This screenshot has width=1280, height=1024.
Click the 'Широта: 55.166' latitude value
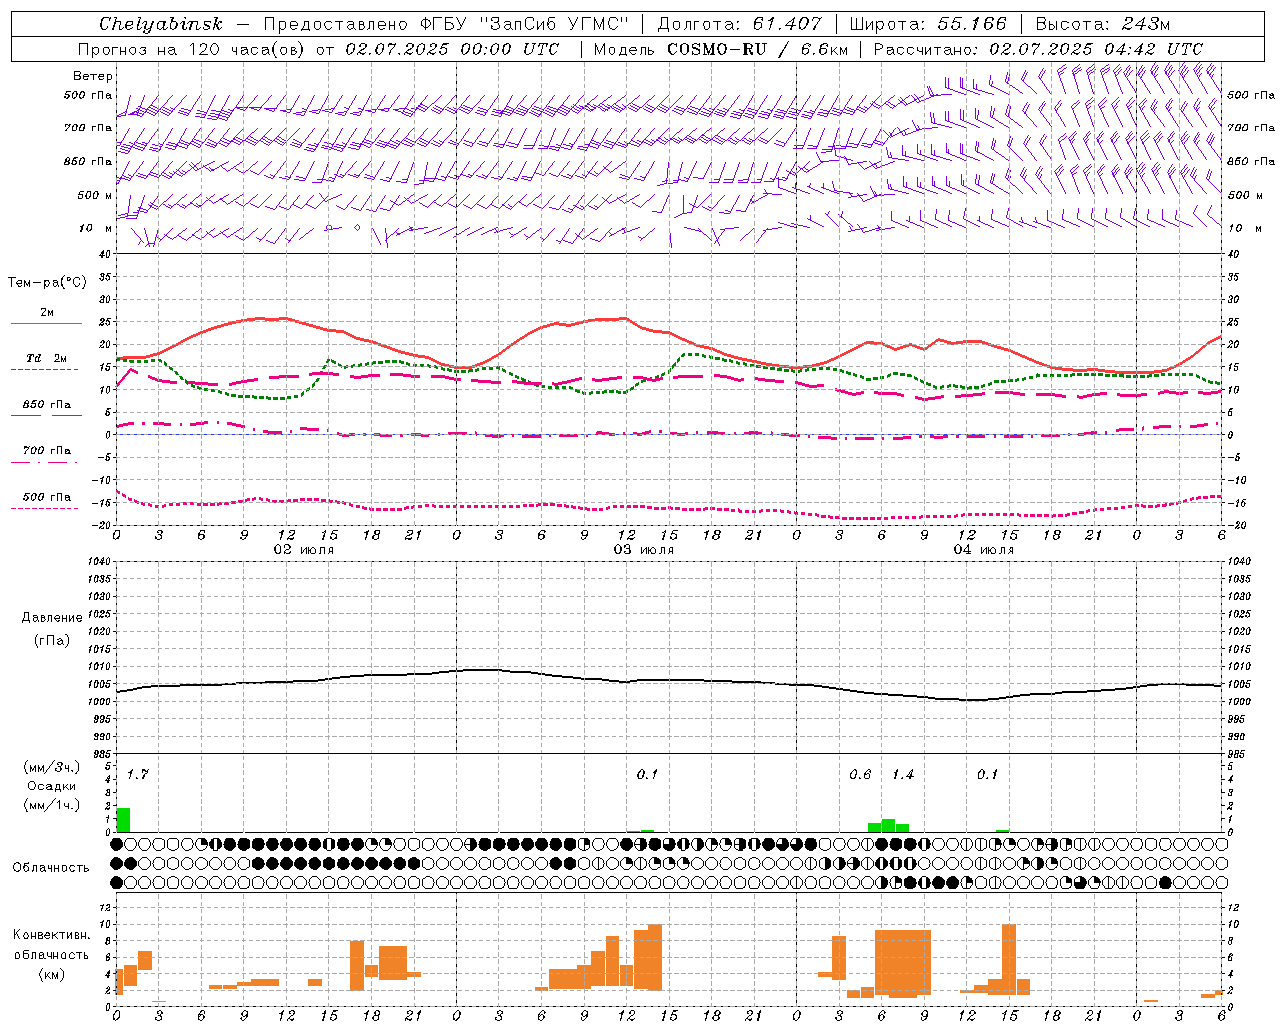928,24
